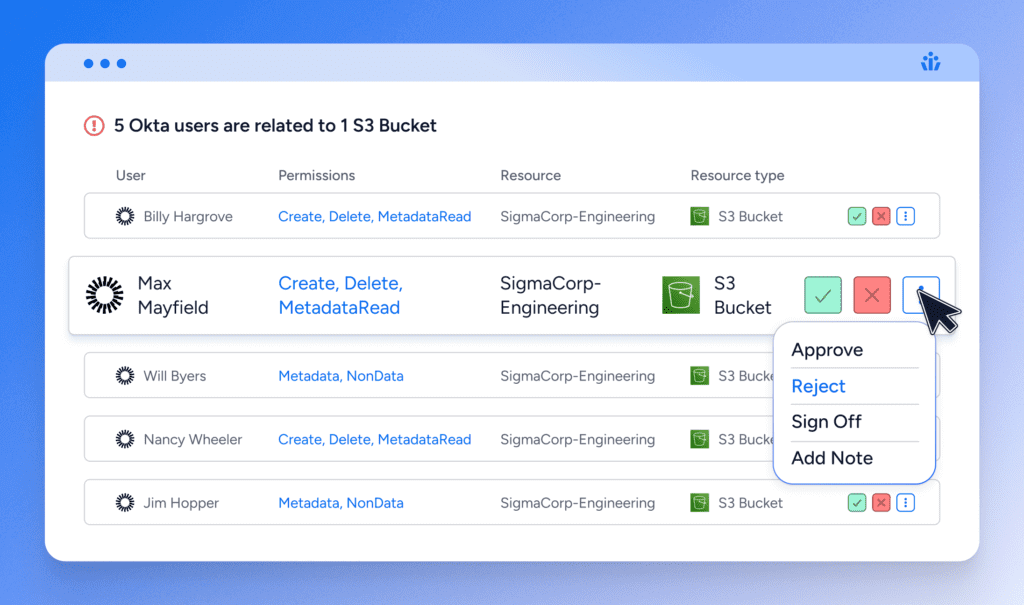The image size is (1024, 605).
Task: Select Add Note in the open menu
Action: pyautogui.click(x=832, y=458)
